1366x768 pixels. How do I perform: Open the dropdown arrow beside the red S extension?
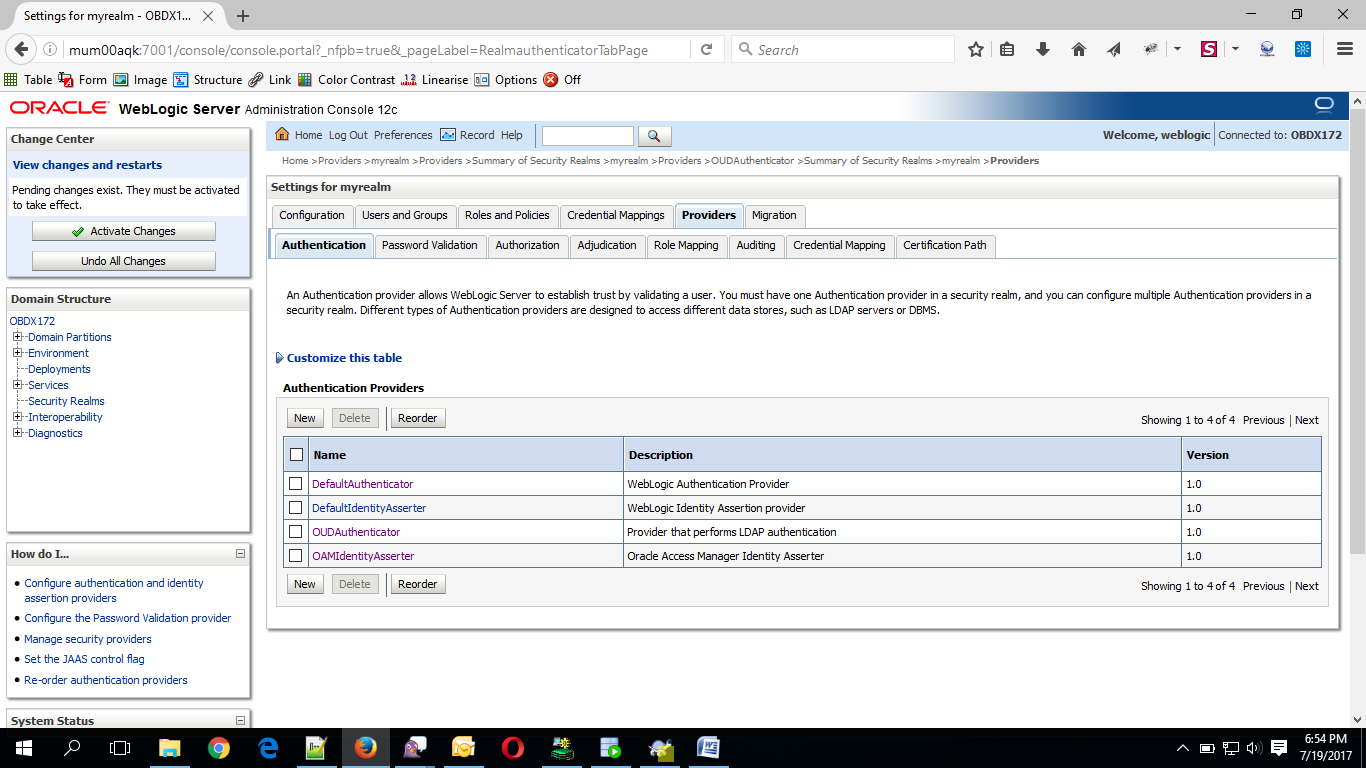(x=1236, y=49)
